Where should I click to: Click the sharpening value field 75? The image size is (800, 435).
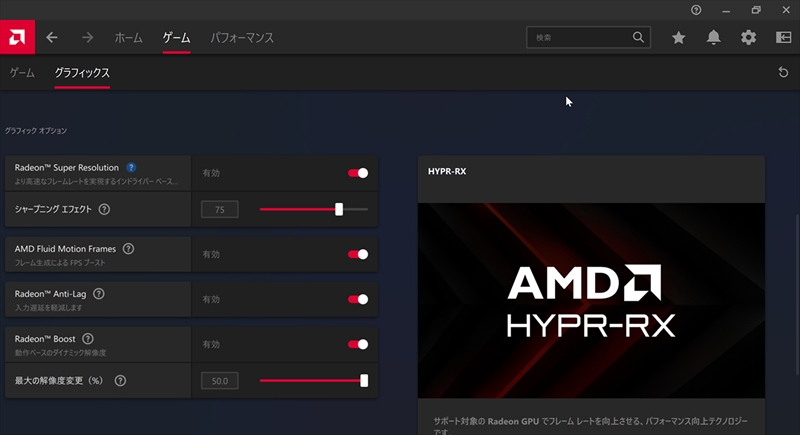tap(219, 209)
